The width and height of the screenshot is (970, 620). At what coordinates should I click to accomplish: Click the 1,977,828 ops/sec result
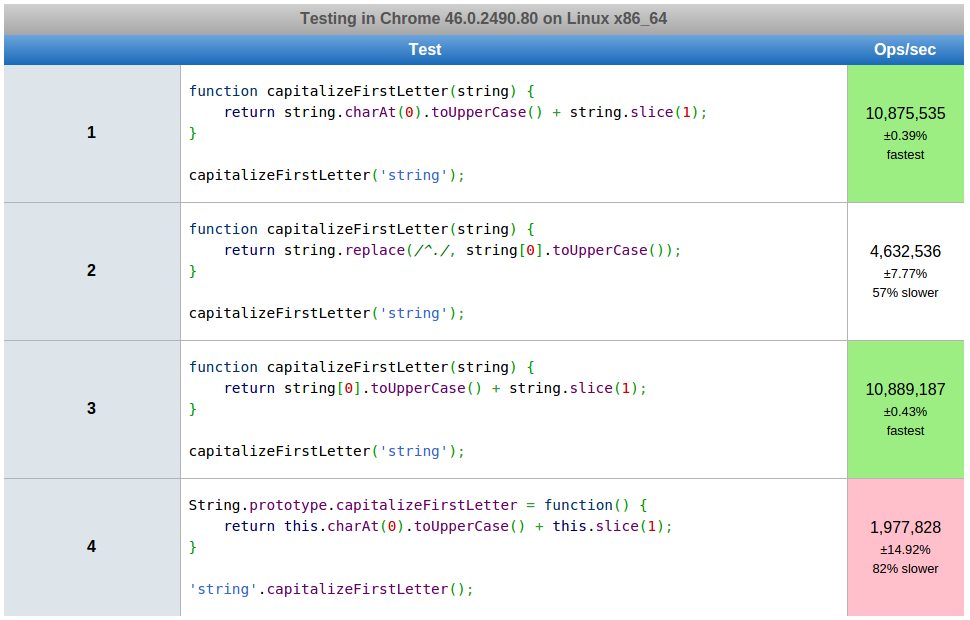(905, 528)
